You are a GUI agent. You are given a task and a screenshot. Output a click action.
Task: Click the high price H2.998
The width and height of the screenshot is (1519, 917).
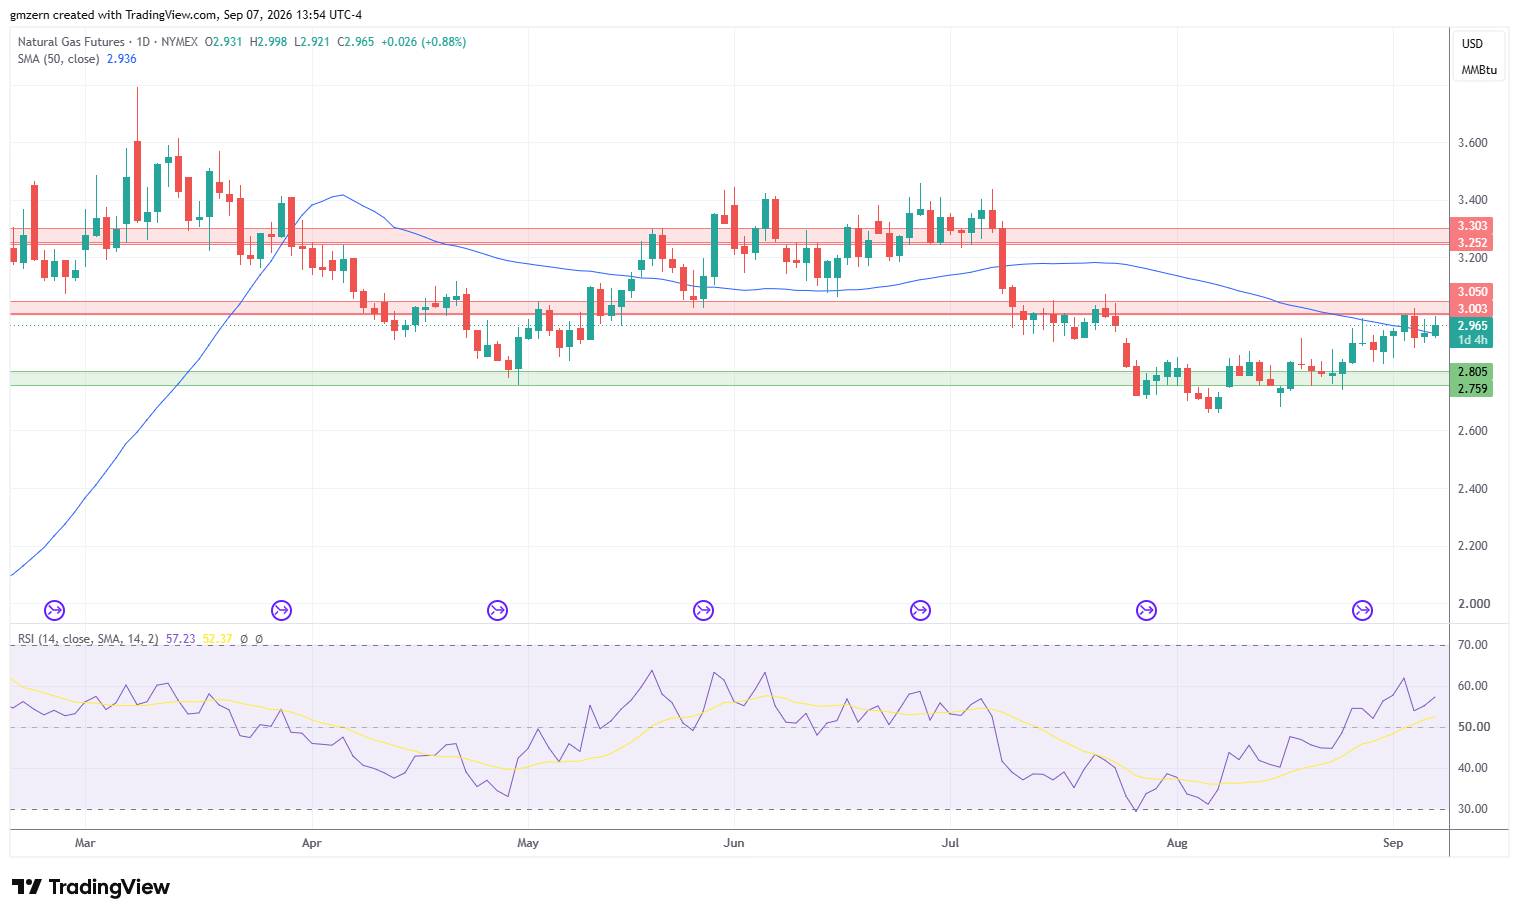tap(268, 42)
